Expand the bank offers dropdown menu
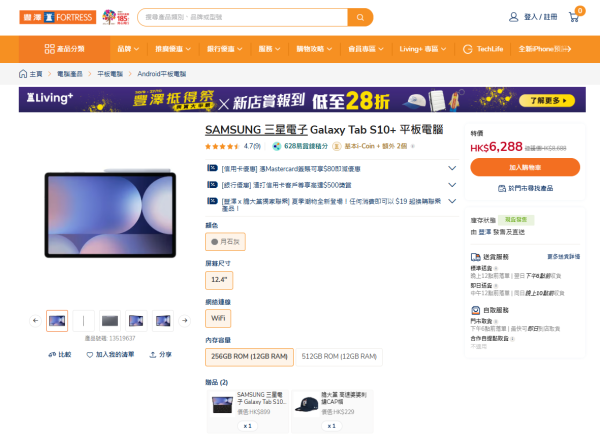This screenshot has width=600, height=440. click(x=225, y=49)
